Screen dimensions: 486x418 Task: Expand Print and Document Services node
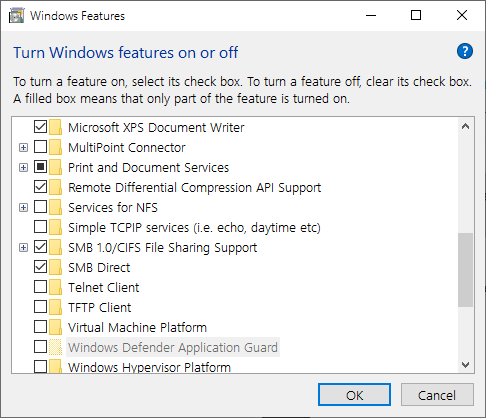(23, 167)
